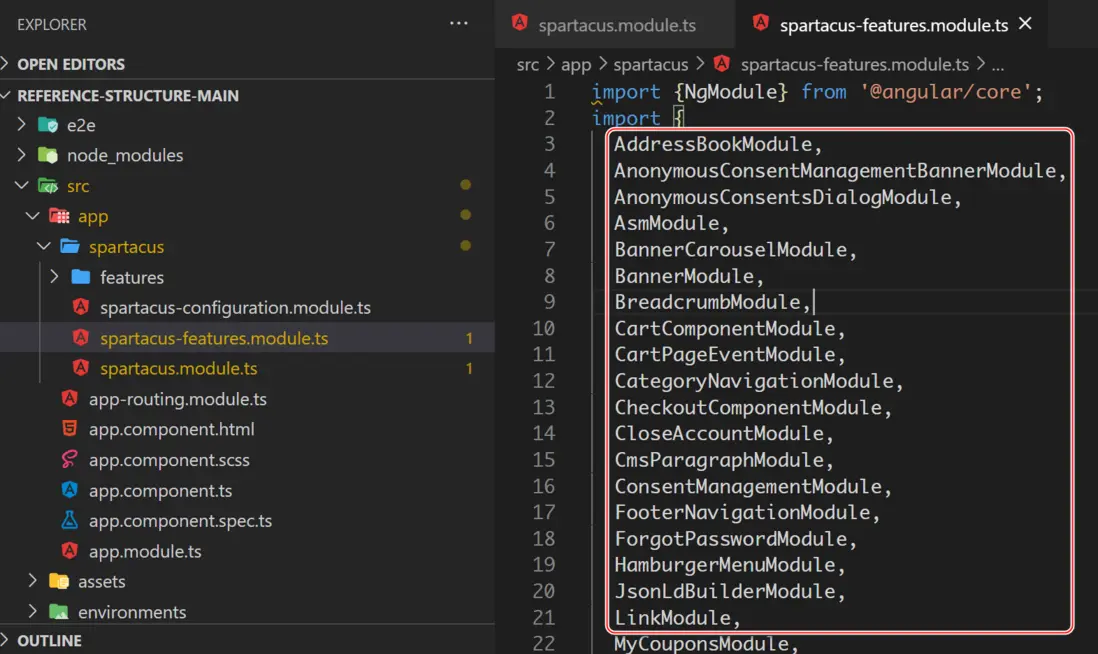Collapse the REFERENCE-STRUCTURE-MAIN root
1098x654 pixels.
8,95
